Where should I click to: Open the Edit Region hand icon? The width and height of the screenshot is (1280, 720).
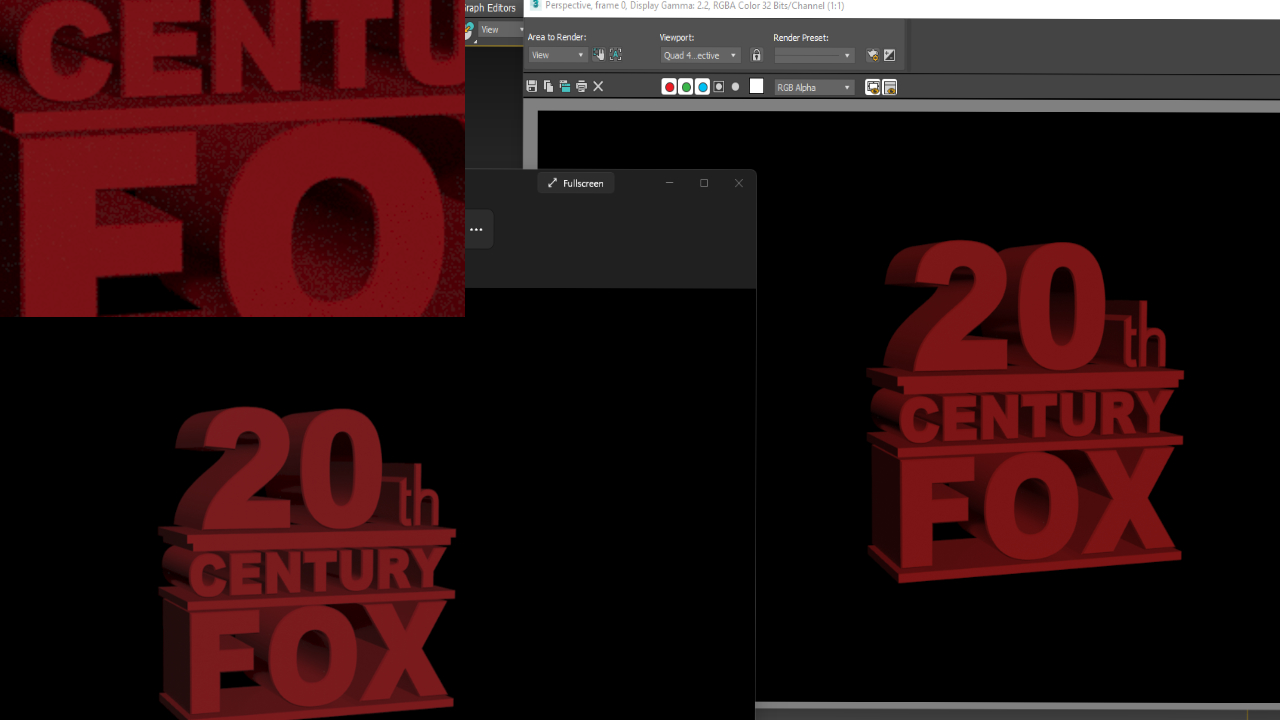pyautogui.click(x=599, y=55)
